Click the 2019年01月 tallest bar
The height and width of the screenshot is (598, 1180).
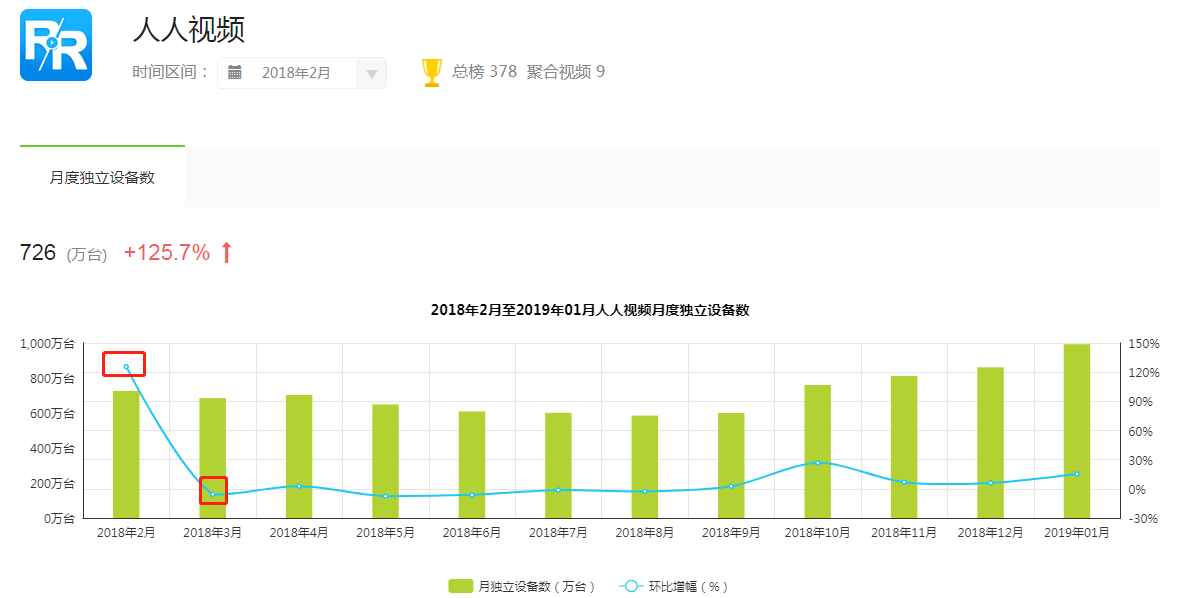coord(1076,430)
